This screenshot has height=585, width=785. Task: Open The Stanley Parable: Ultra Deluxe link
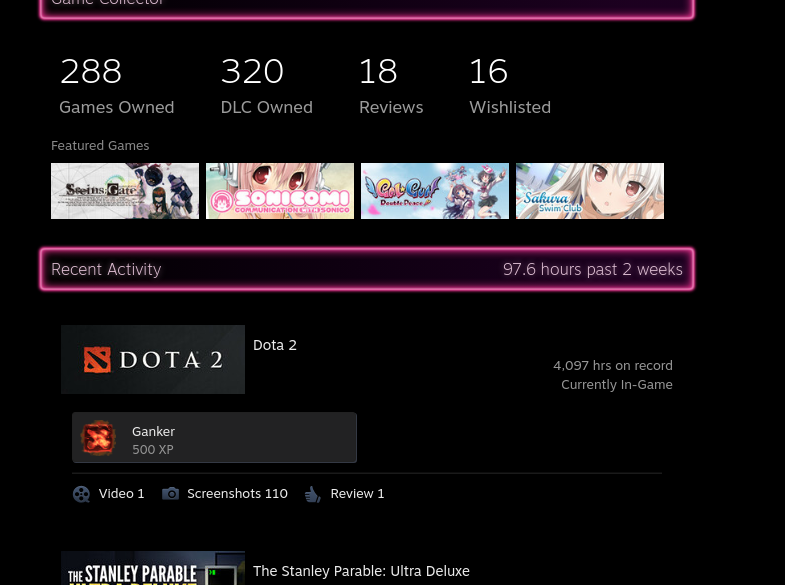click(361, 571)
